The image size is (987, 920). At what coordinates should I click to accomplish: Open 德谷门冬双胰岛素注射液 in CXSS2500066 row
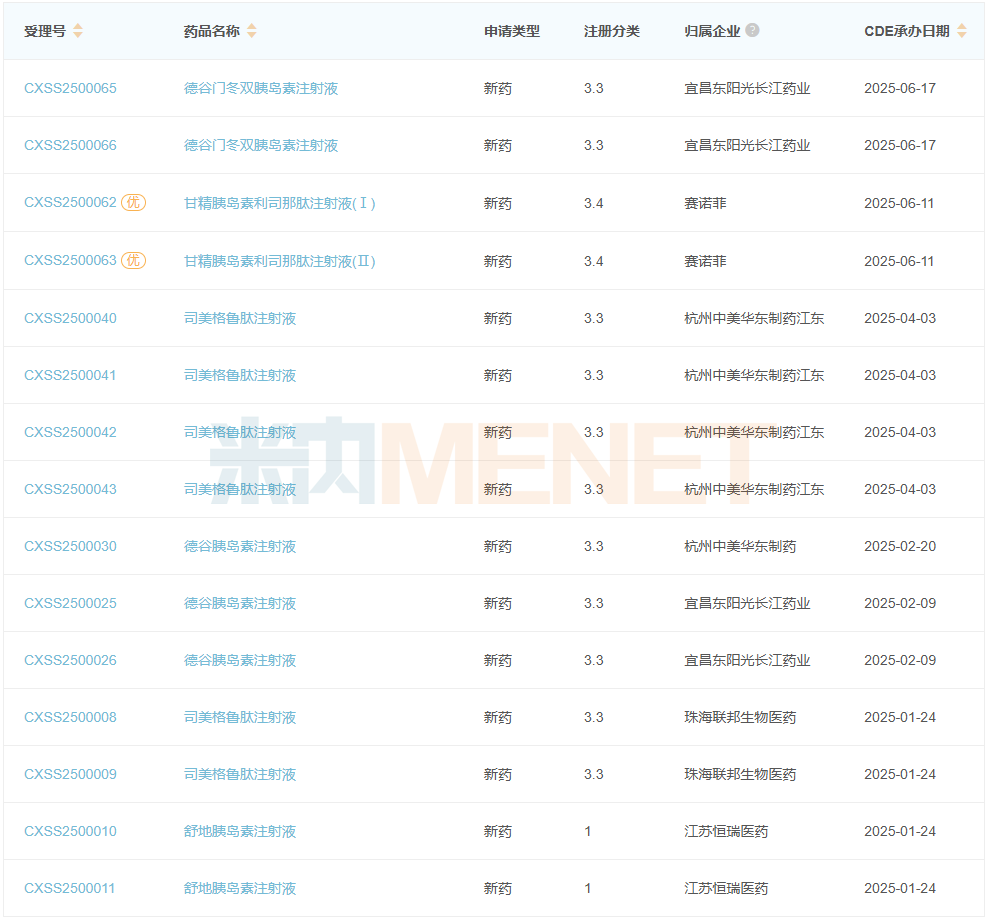pyautogui.click(x=261, y=145)
